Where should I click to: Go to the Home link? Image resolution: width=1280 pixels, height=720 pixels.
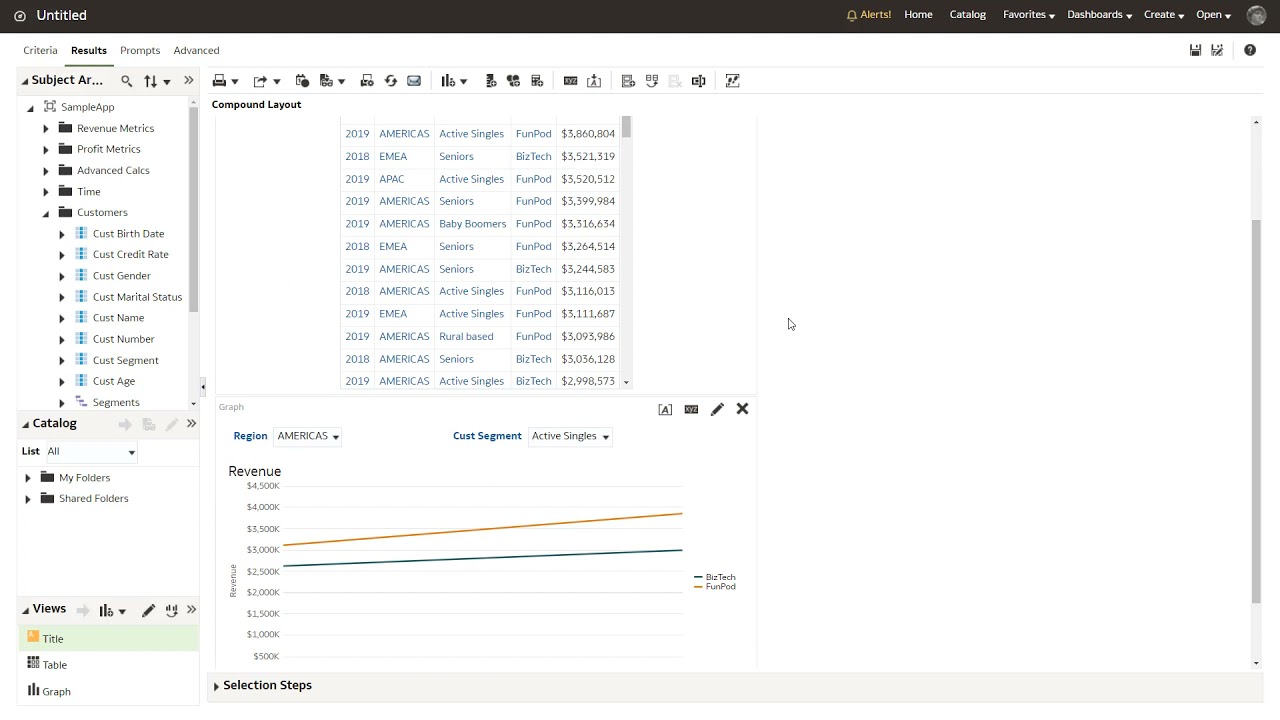point(918,15)
